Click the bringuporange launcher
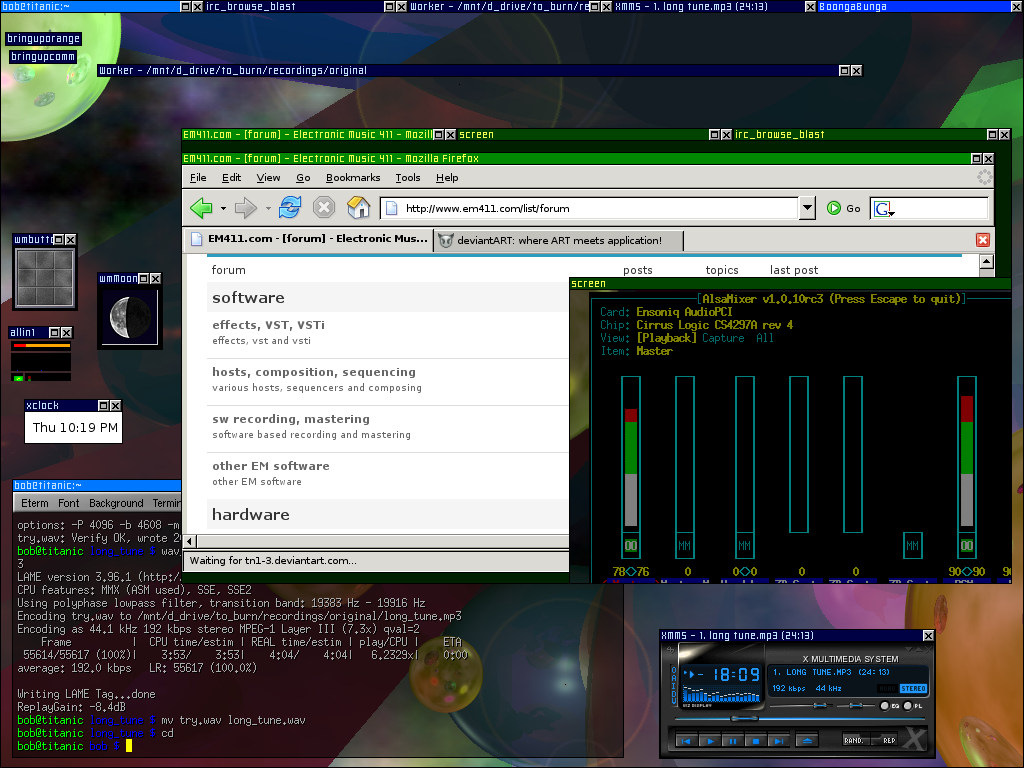The width and height of the screenshot is (1024, 768). click(x=44, y=39)
